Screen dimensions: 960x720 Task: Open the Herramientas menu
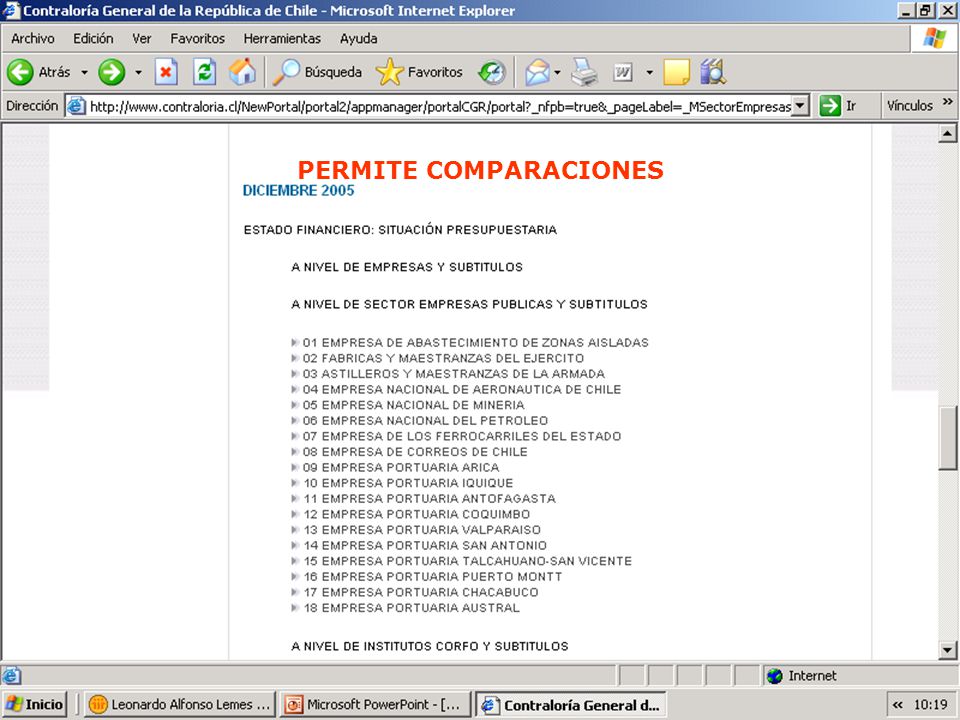[282, 39]
